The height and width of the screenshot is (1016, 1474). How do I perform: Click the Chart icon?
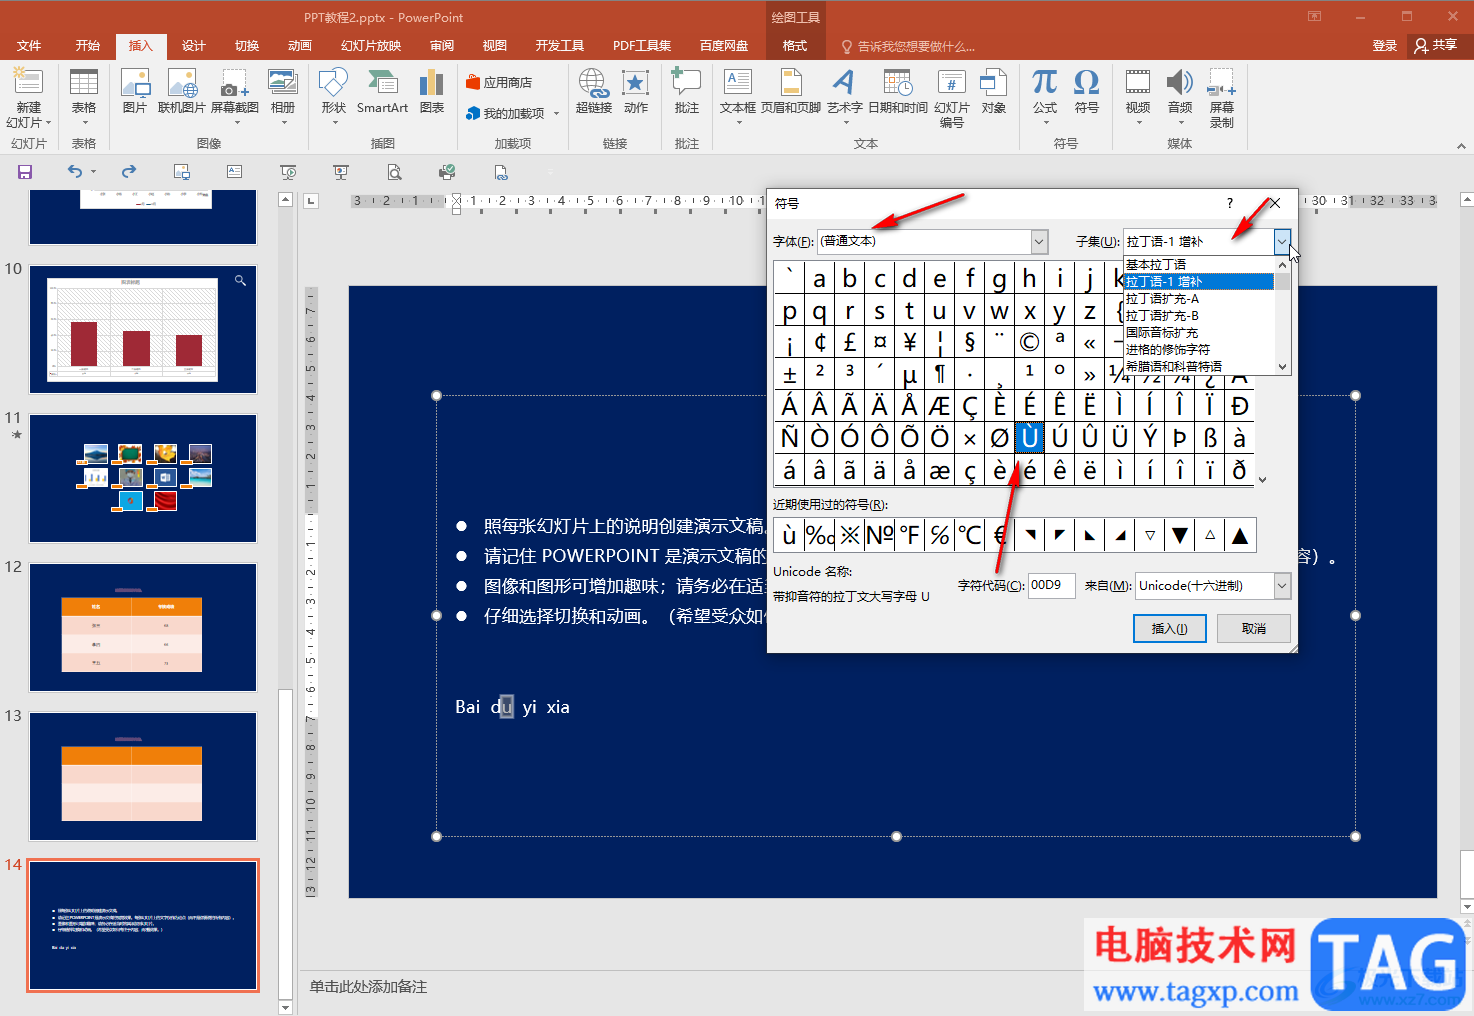pos(432,91)
